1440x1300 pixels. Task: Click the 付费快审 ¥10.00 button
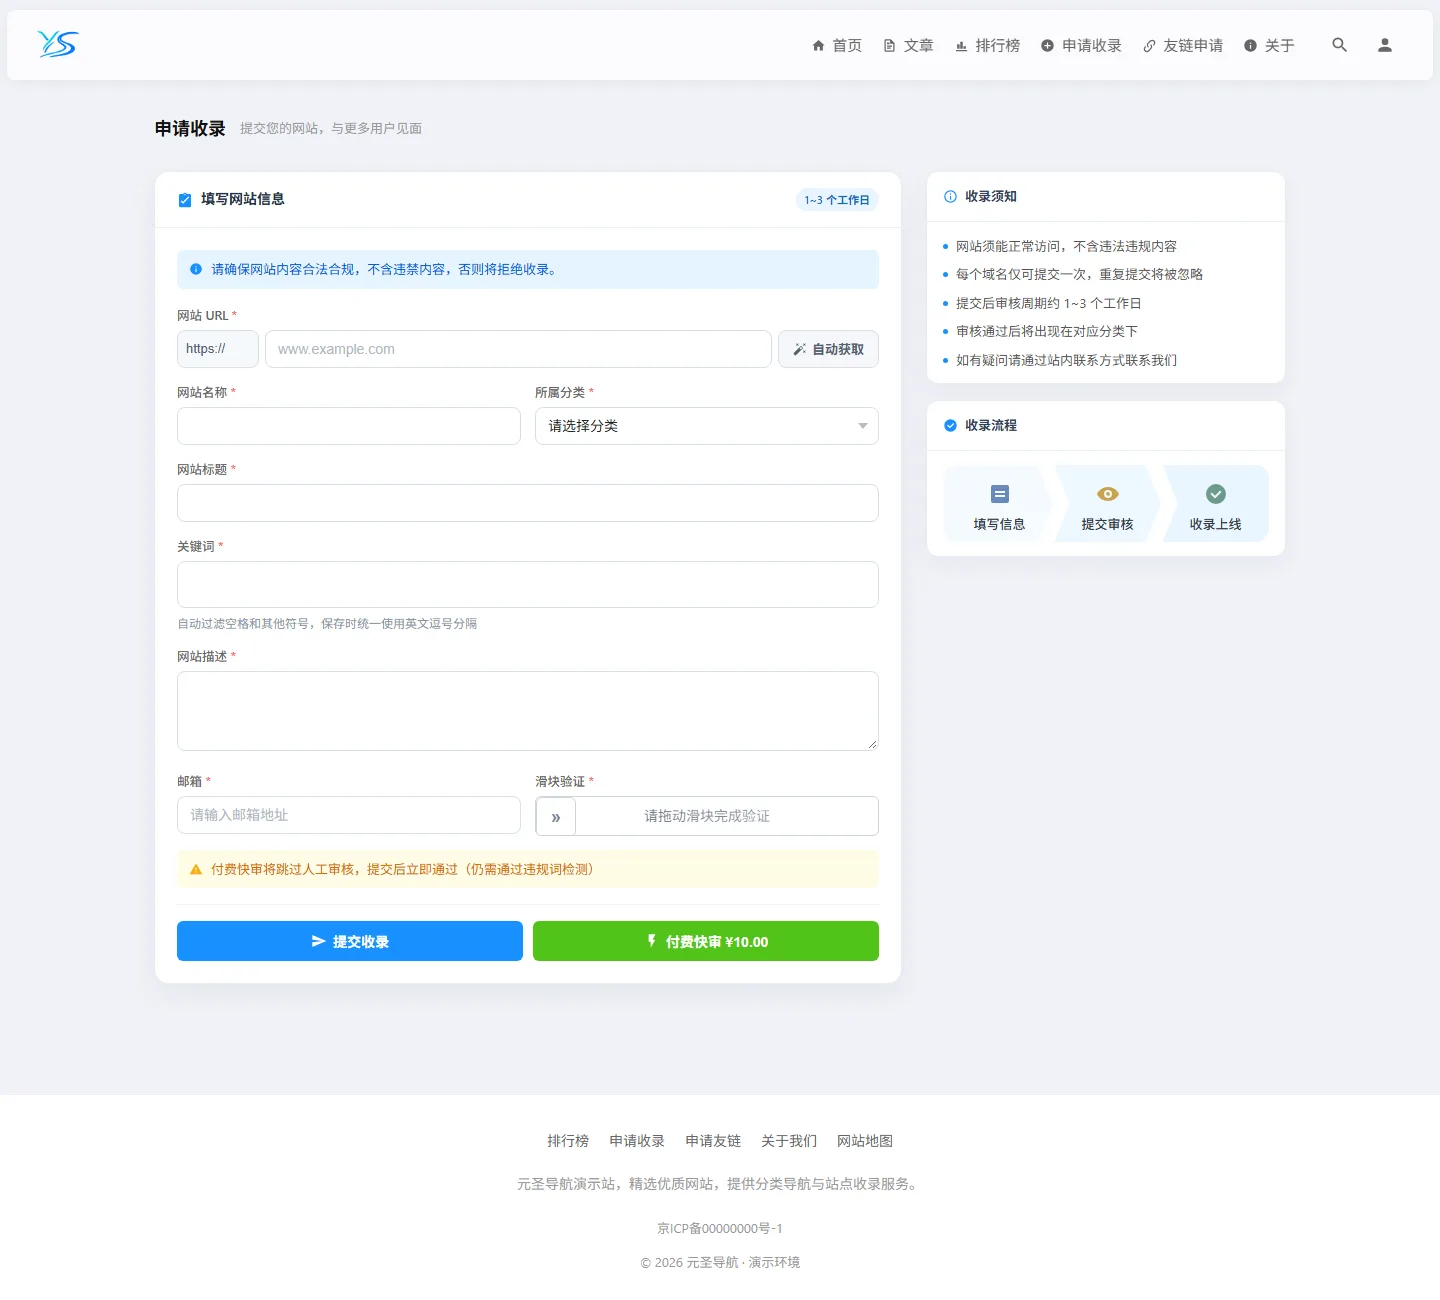[x=706, y=941]
